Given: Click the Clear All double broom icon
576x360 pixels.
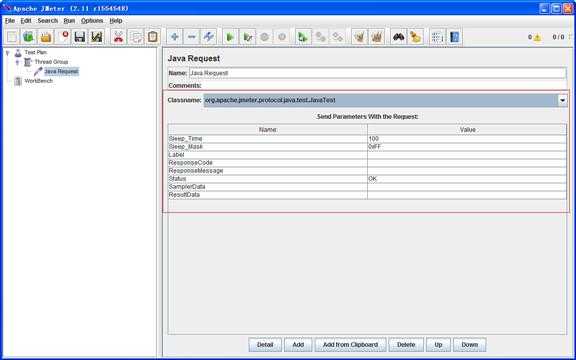Looking at the screenshot, I should (x=377, y=37).
